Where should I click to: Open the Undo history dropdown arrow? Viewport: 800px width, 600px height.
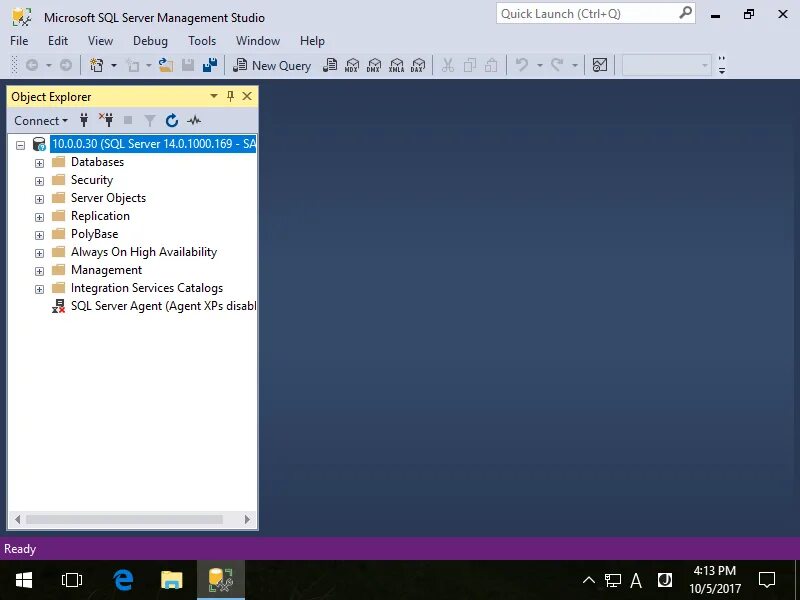[539, 65]
